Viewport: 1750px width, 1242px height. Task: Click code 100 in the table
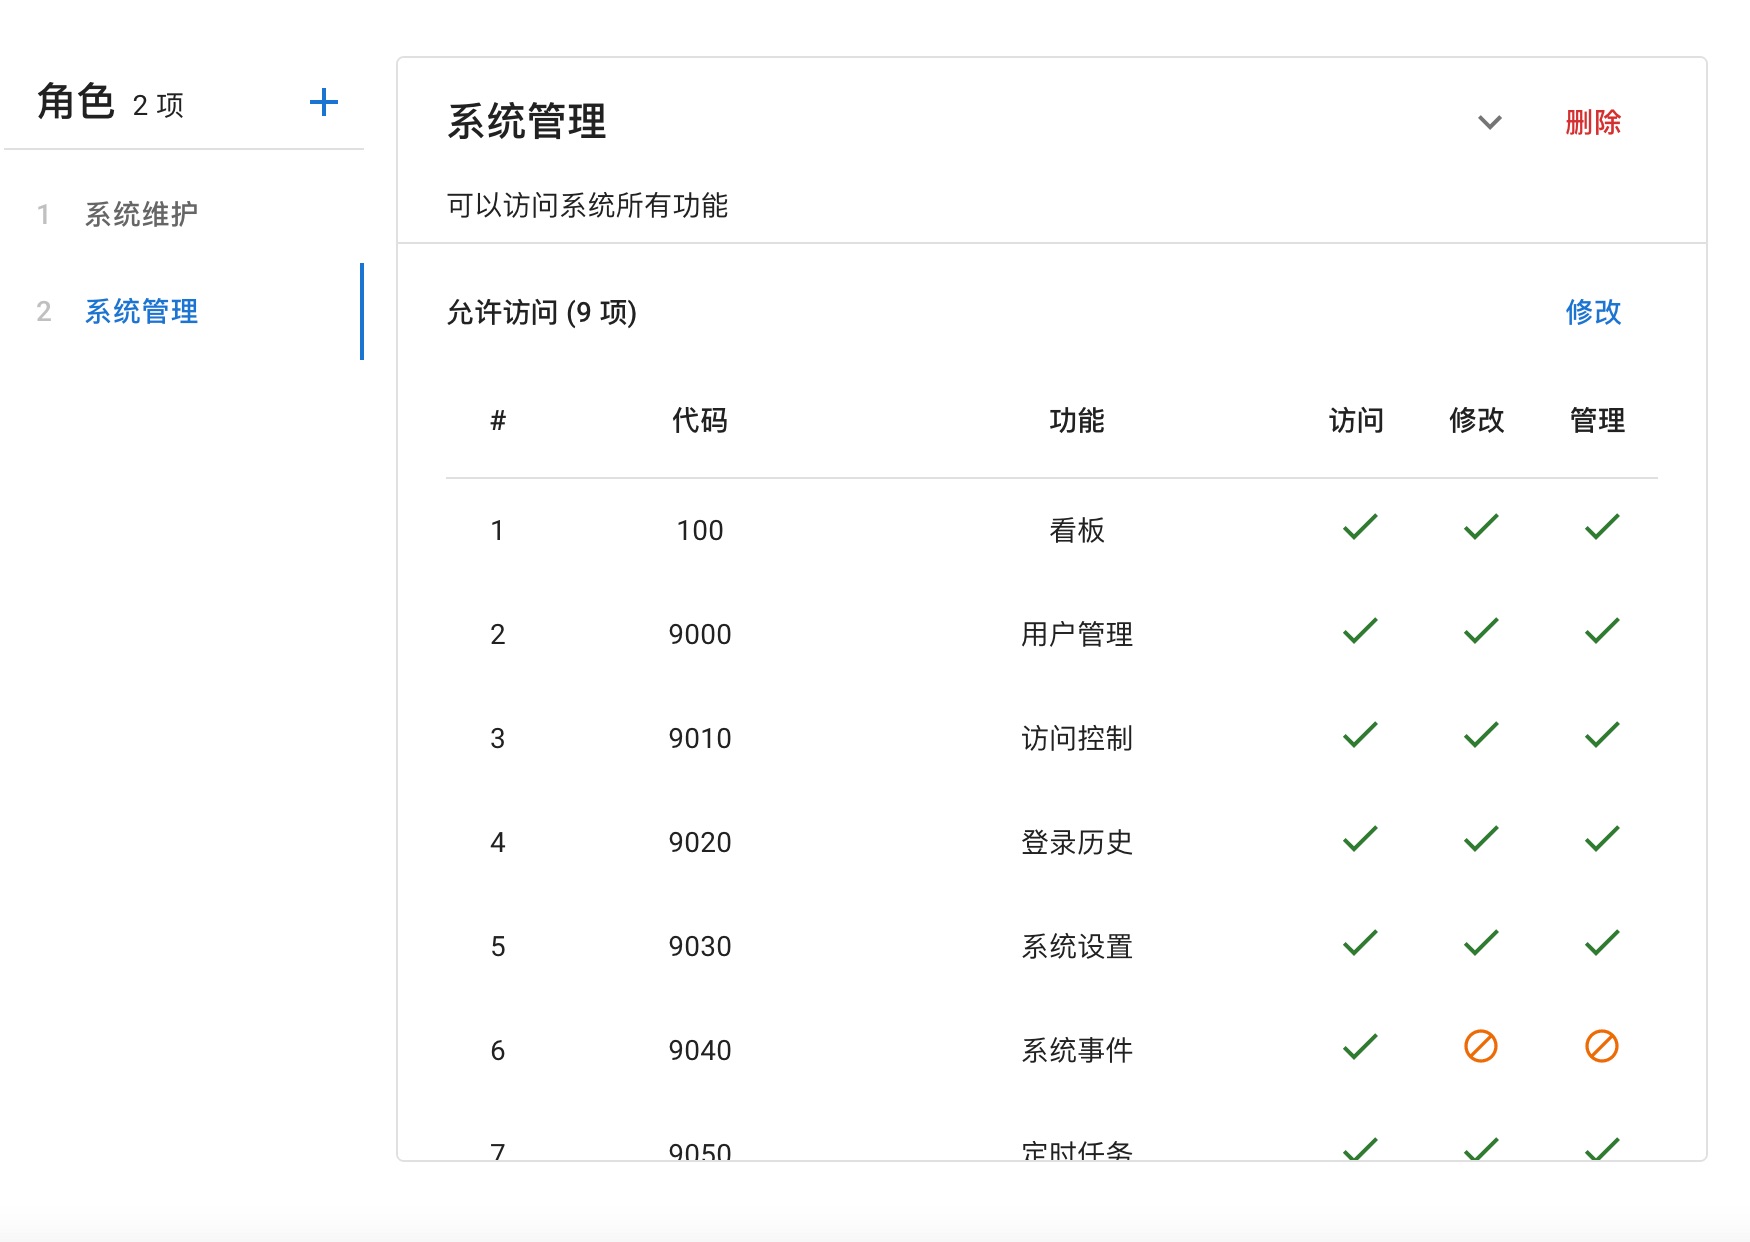pyautogui.click(x=700, y=530)
